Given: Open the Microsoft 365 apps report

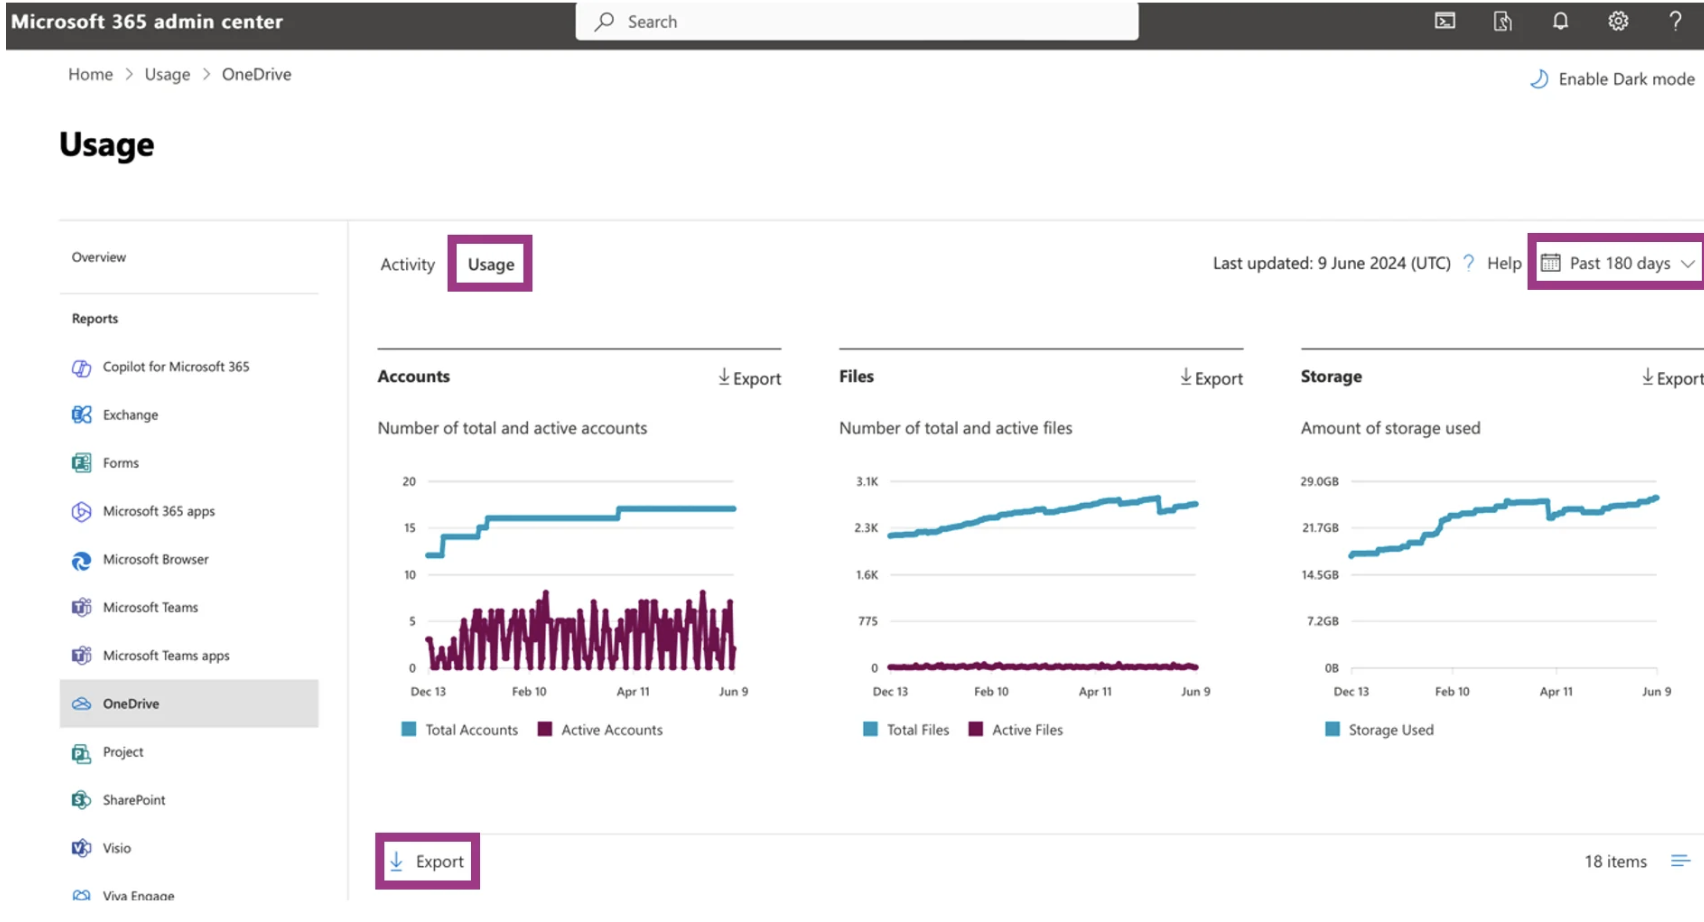Looking at the screenshot, I should click(158, 511).
